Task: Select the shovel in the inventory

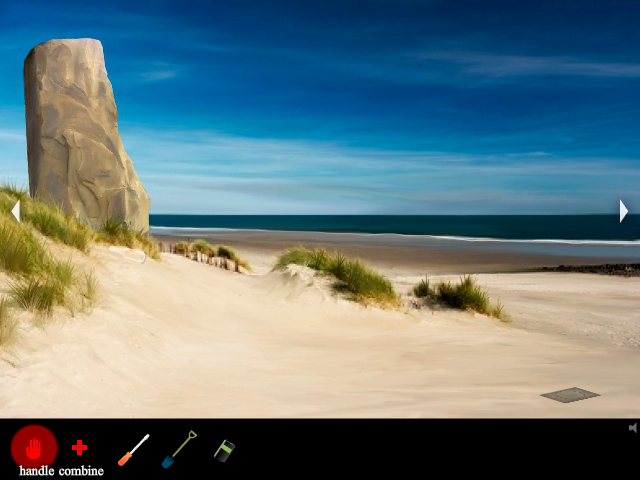Action: pos(179,449)
